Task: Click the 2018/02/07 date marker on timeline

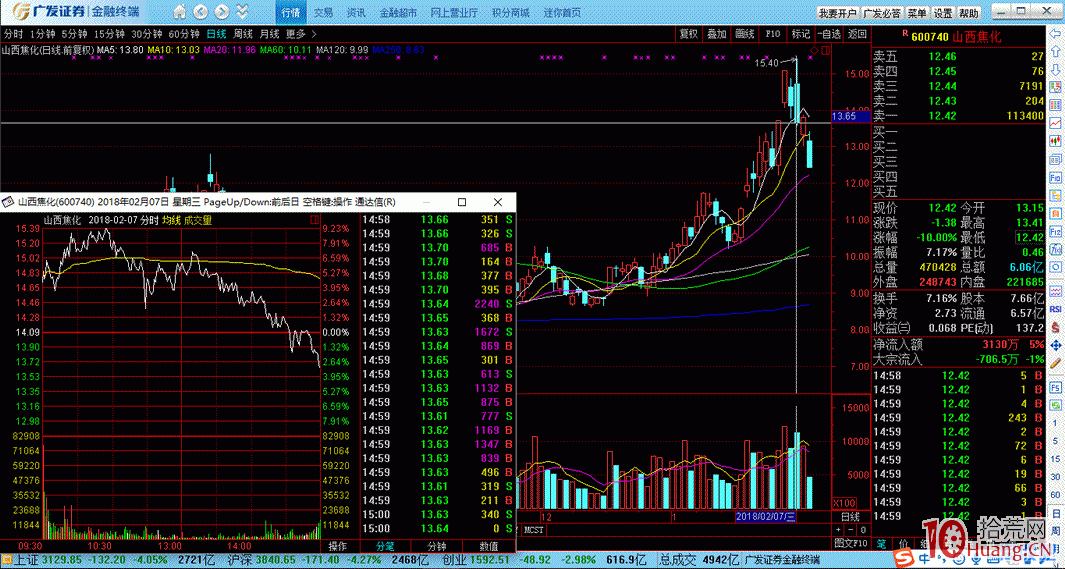Action: [764, 517]
